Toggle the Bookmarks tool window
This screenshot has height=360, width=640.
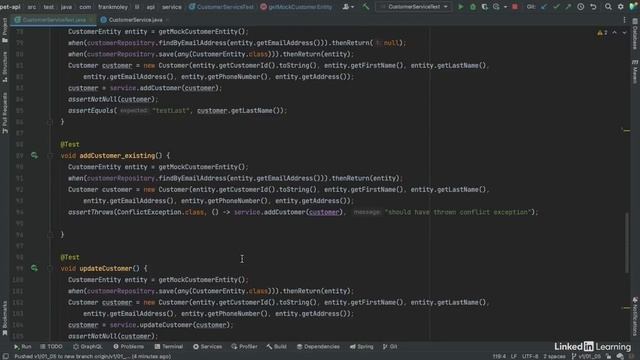coord(5,318)
